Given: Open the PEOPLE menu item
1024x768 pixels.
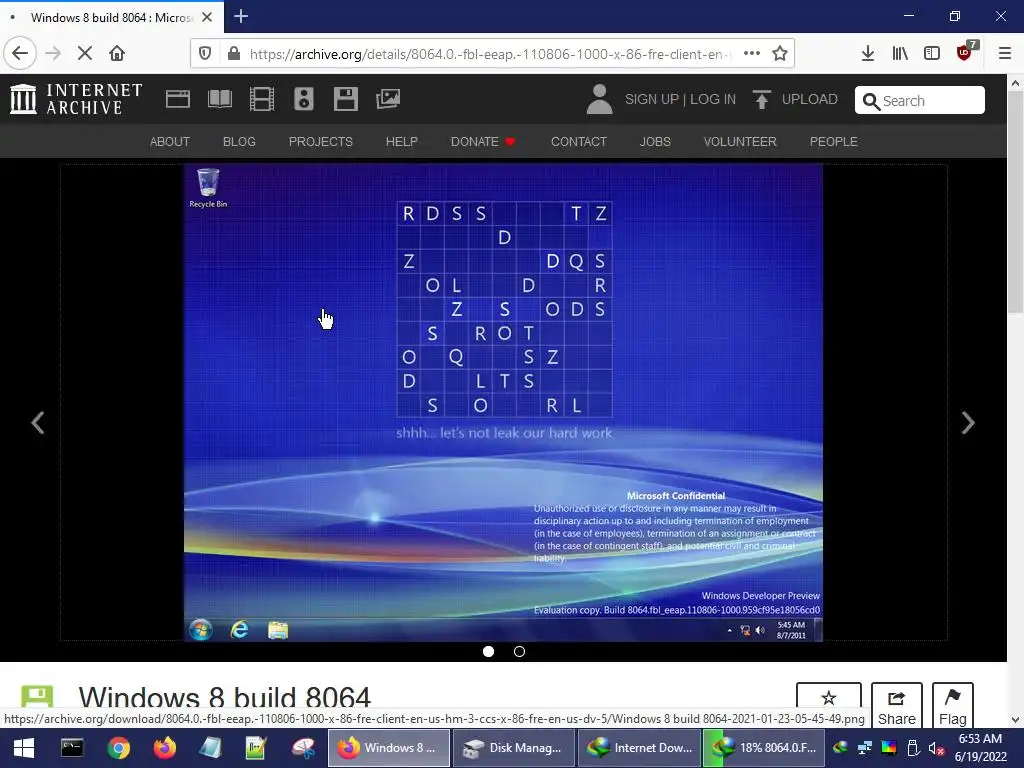Looking at the screenshot, I should point(834,142).
